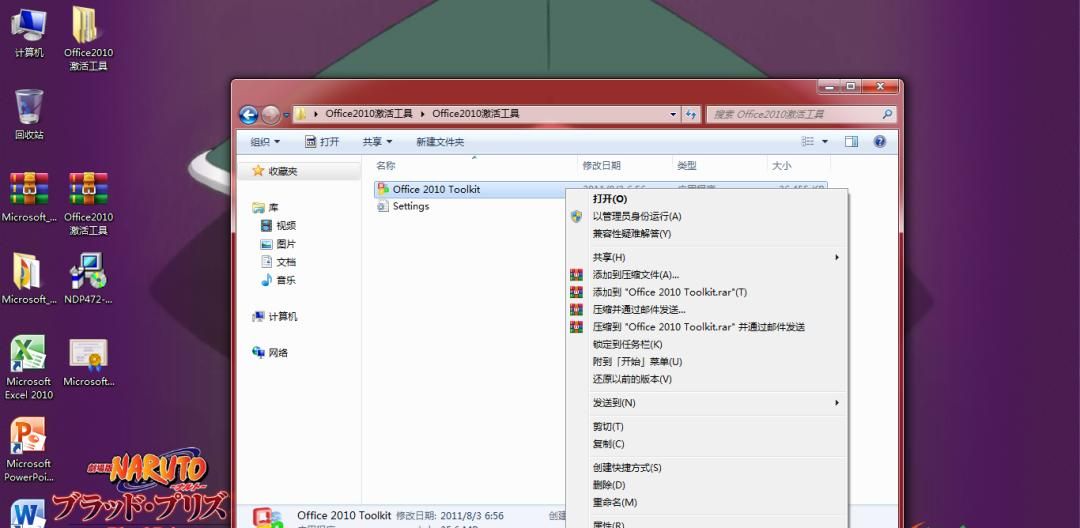Image resolution: width=1080 pixels, height=528 pixels.
Task: Open the 视频 library
Action: (x=278, y=226)
